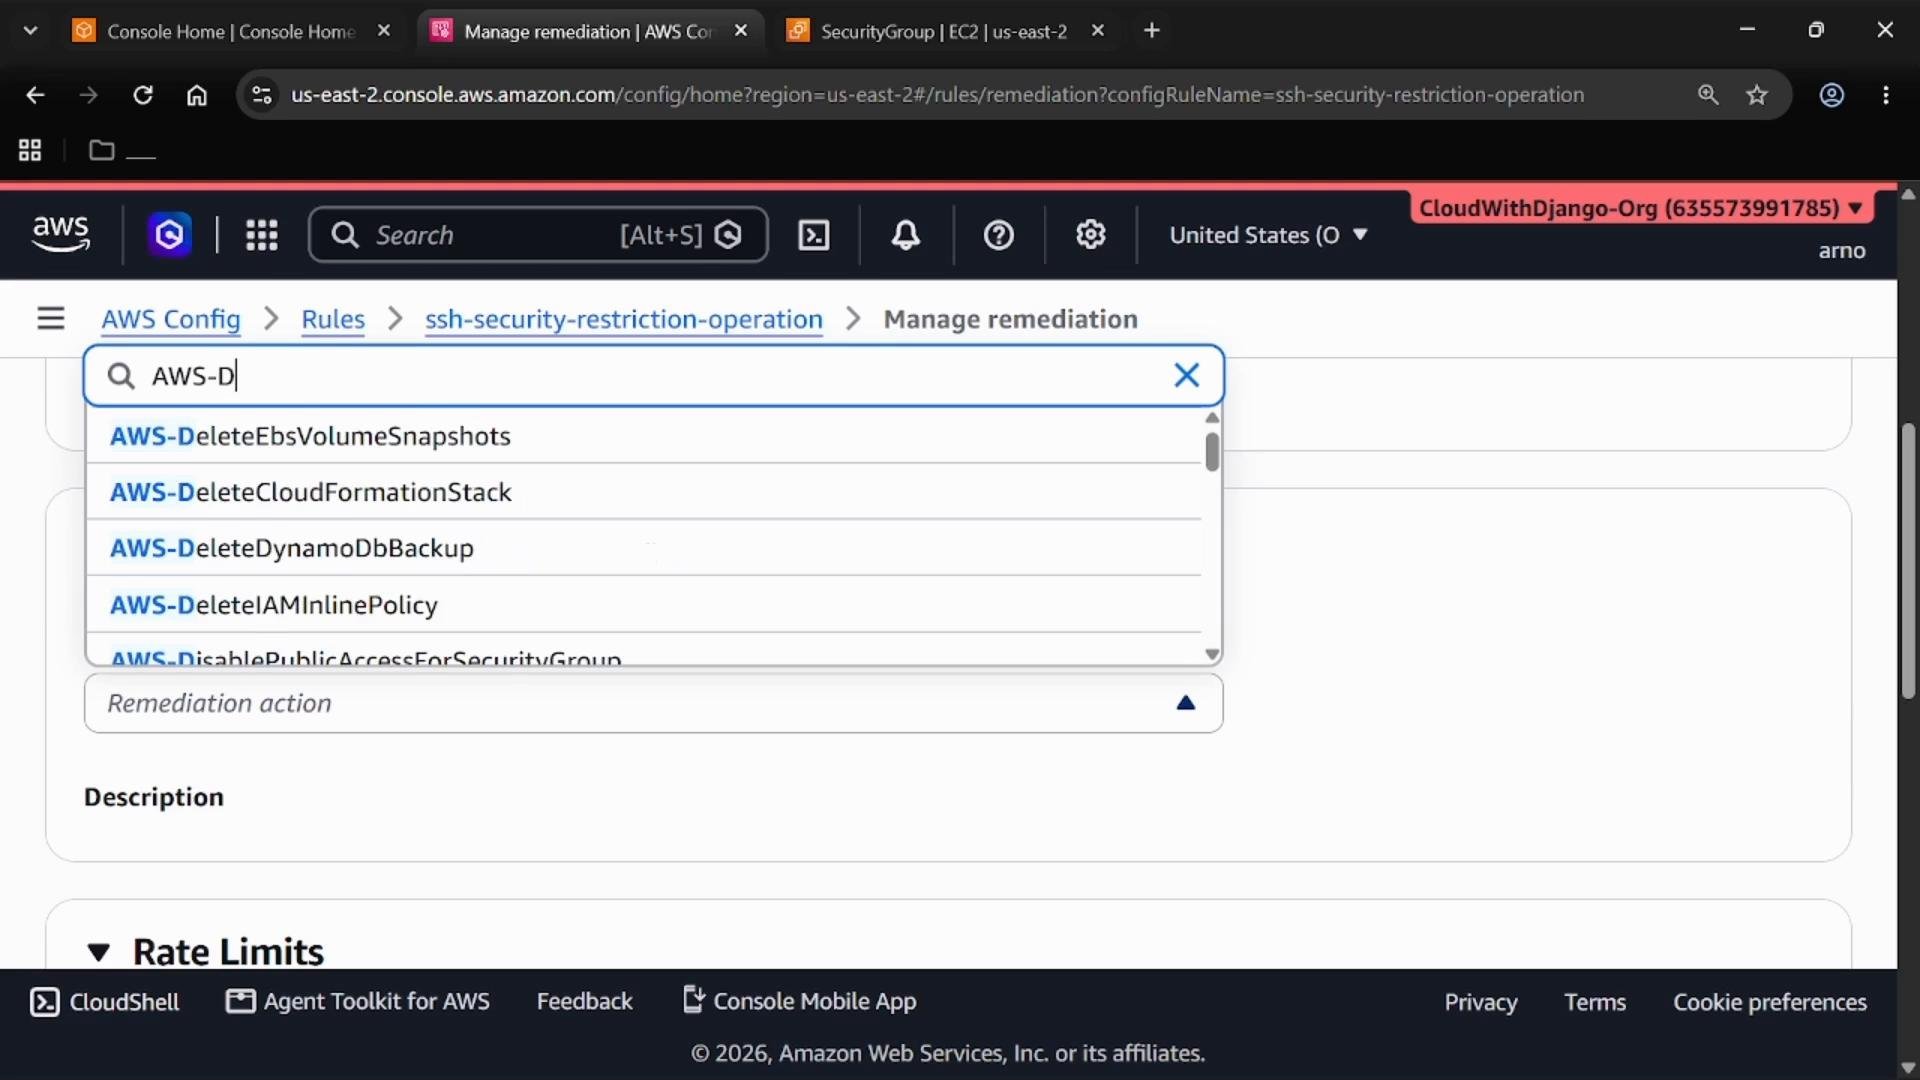Click the AWS console search field
The width and height of the screenshot is (1920, 1080).
click(x=538, y=235)
